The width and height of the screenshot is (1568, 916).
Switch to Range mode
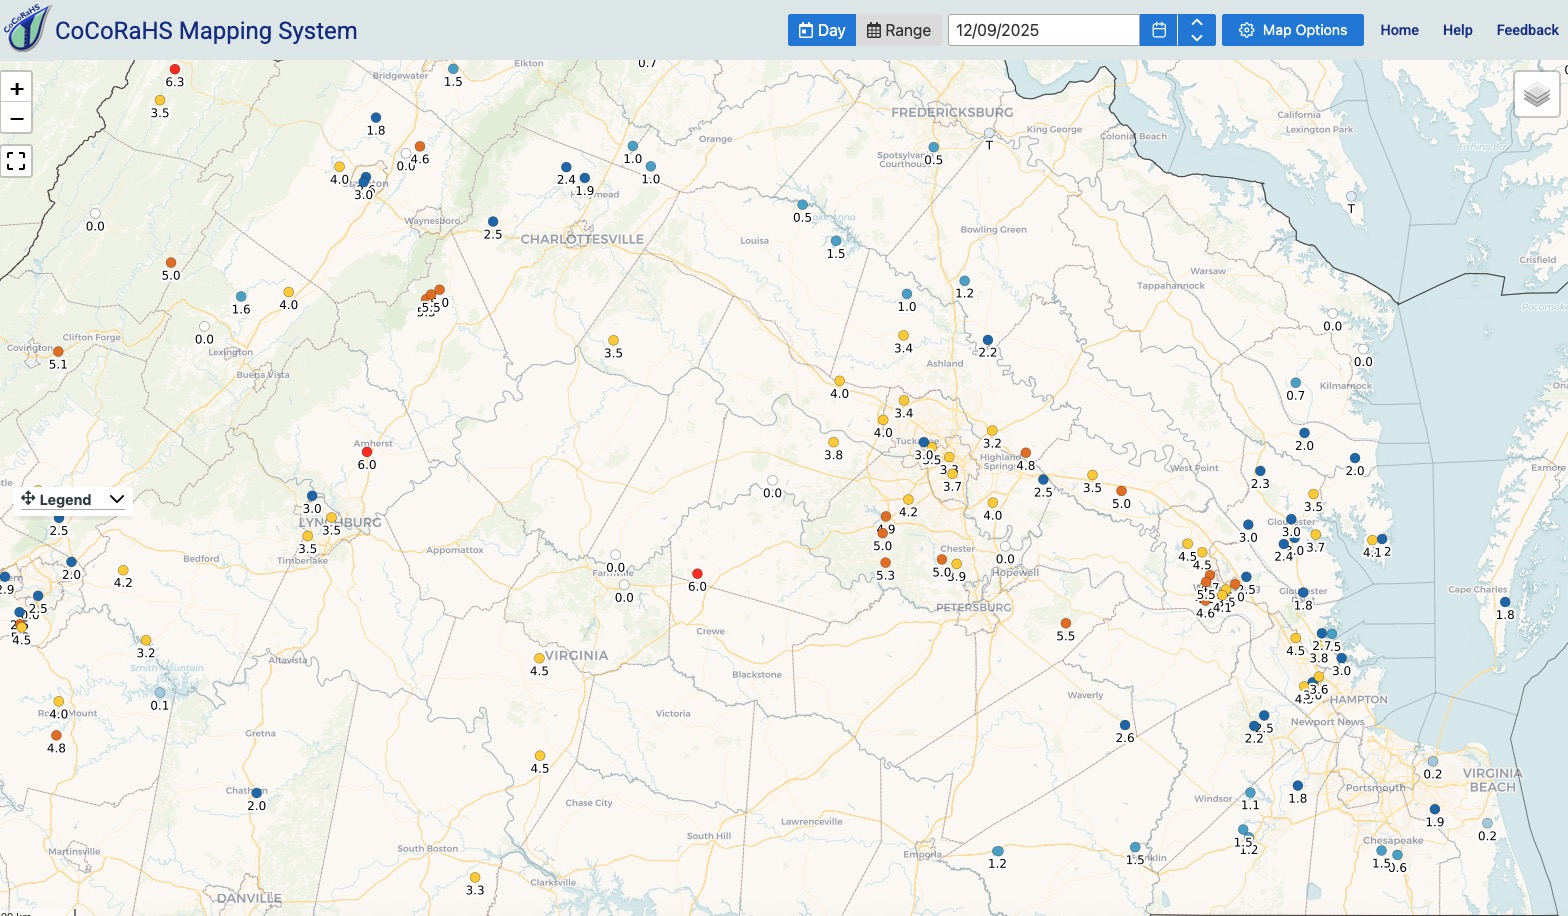pos(898,30)
